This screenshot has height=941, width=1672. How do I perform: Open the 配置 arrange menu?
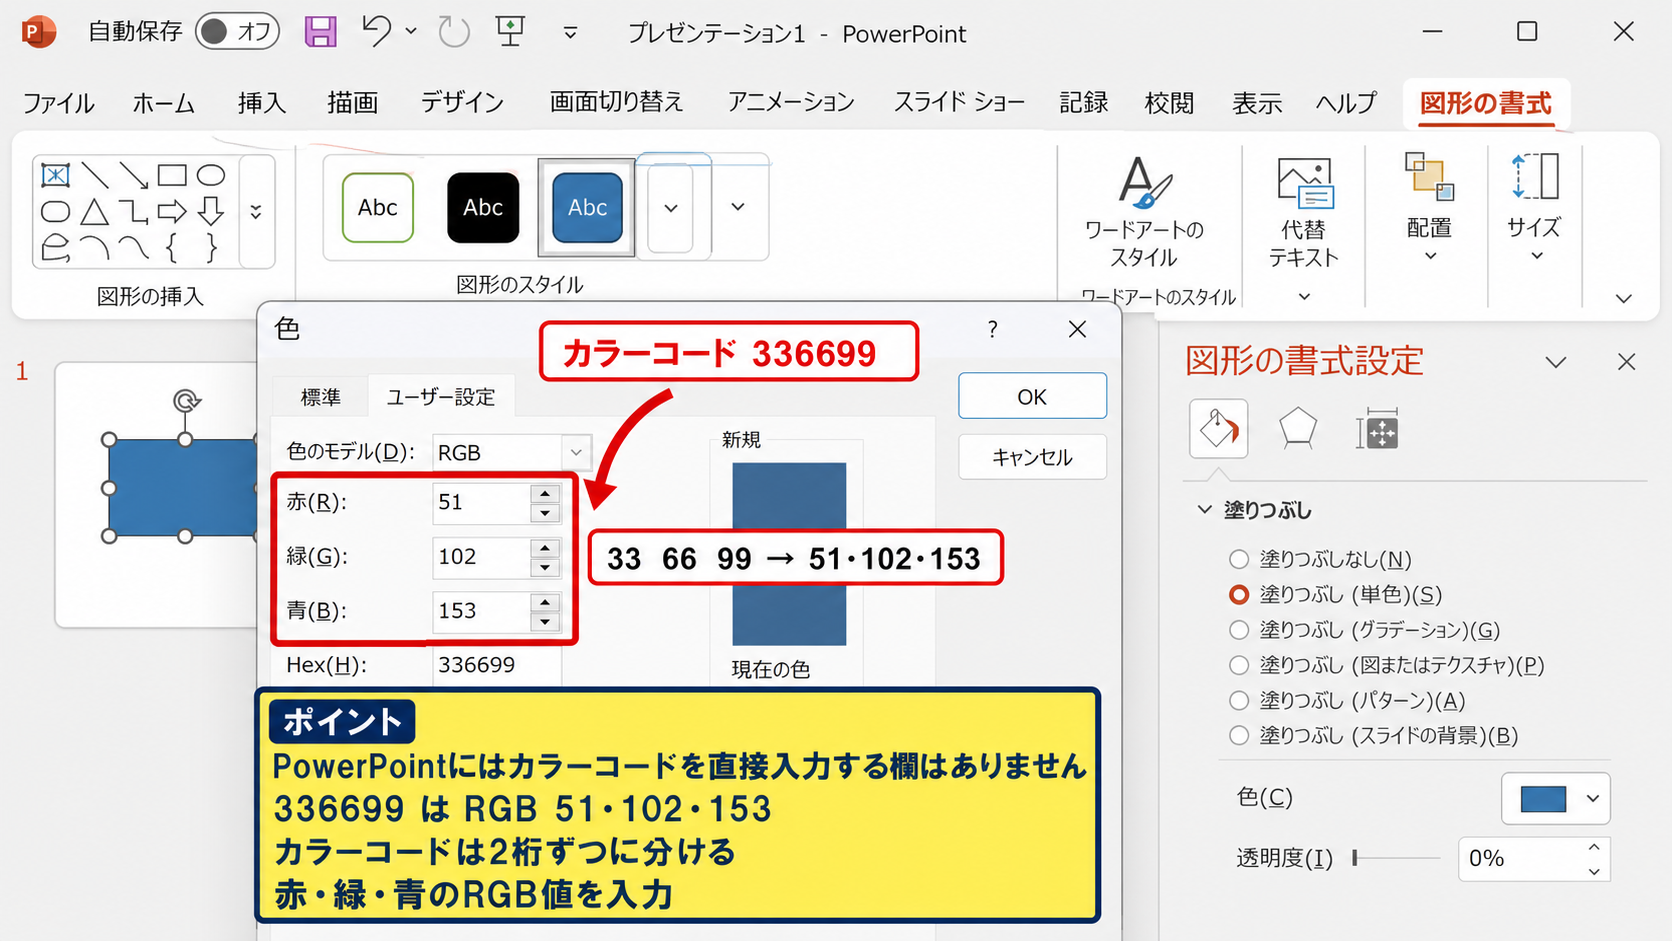point(1429,208)
